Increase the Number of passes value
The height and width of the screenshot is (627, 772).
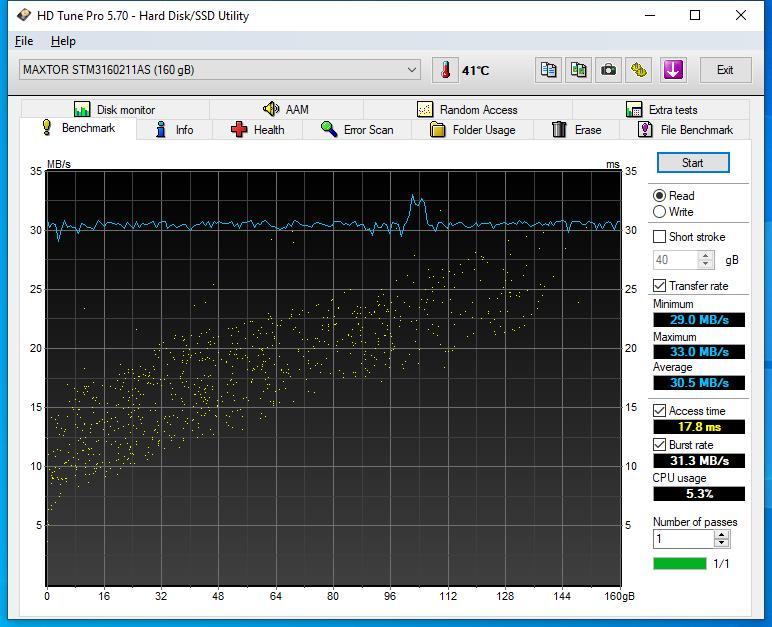click(x=722, y=534)
